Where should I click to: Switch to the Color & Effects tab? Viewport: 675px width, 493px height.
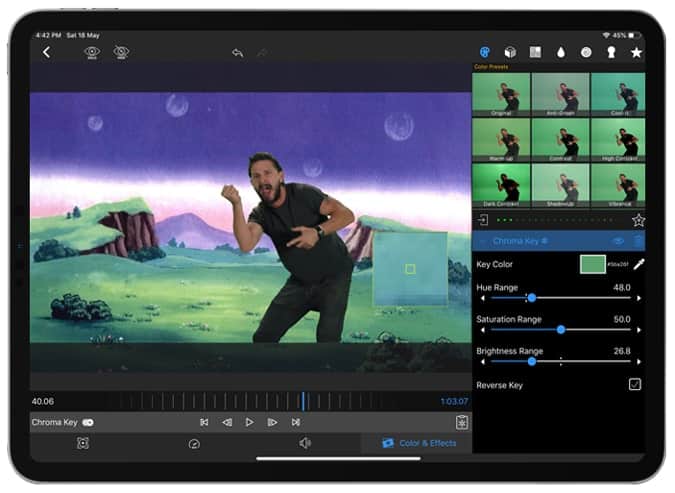(419, 443)
